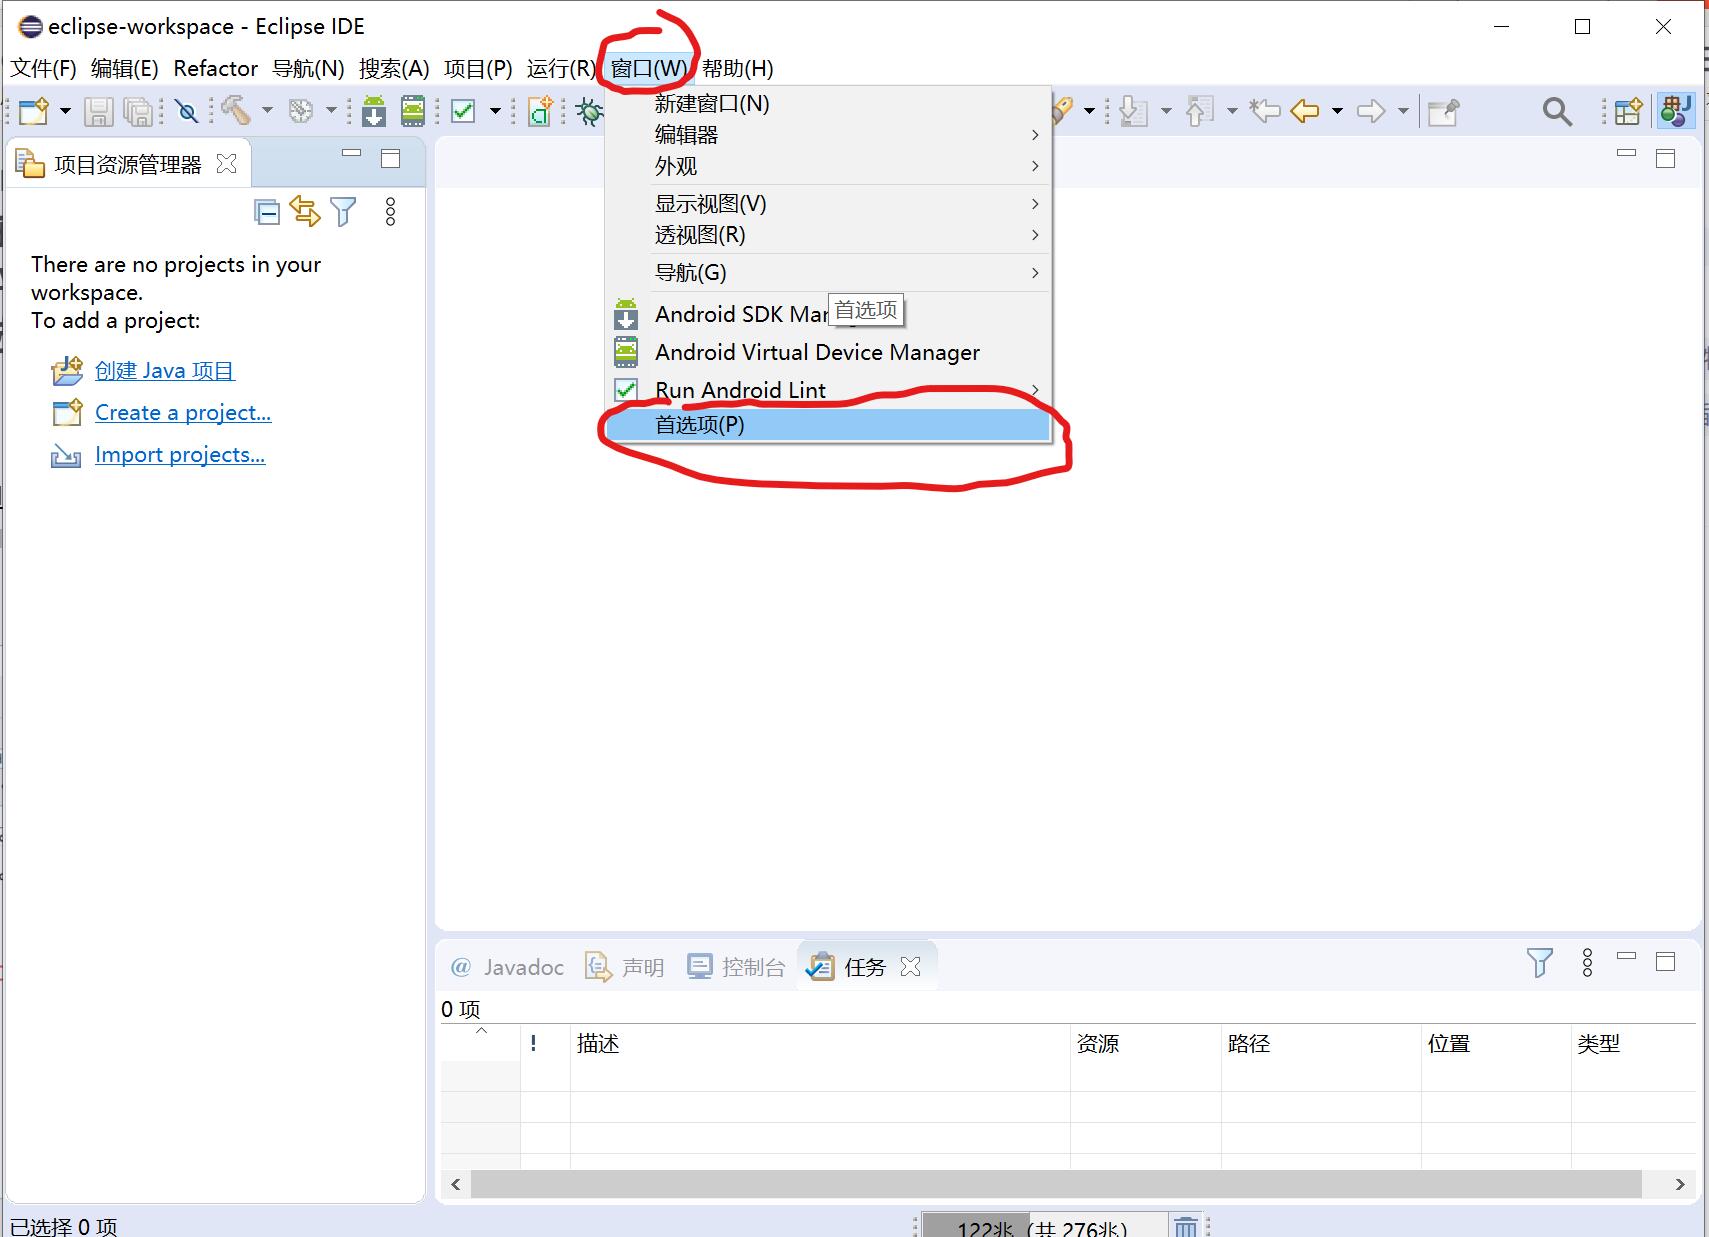The image size is (1709, 1237).
Task: Open the Refactor menu
Action: click(x=215, y=68)
